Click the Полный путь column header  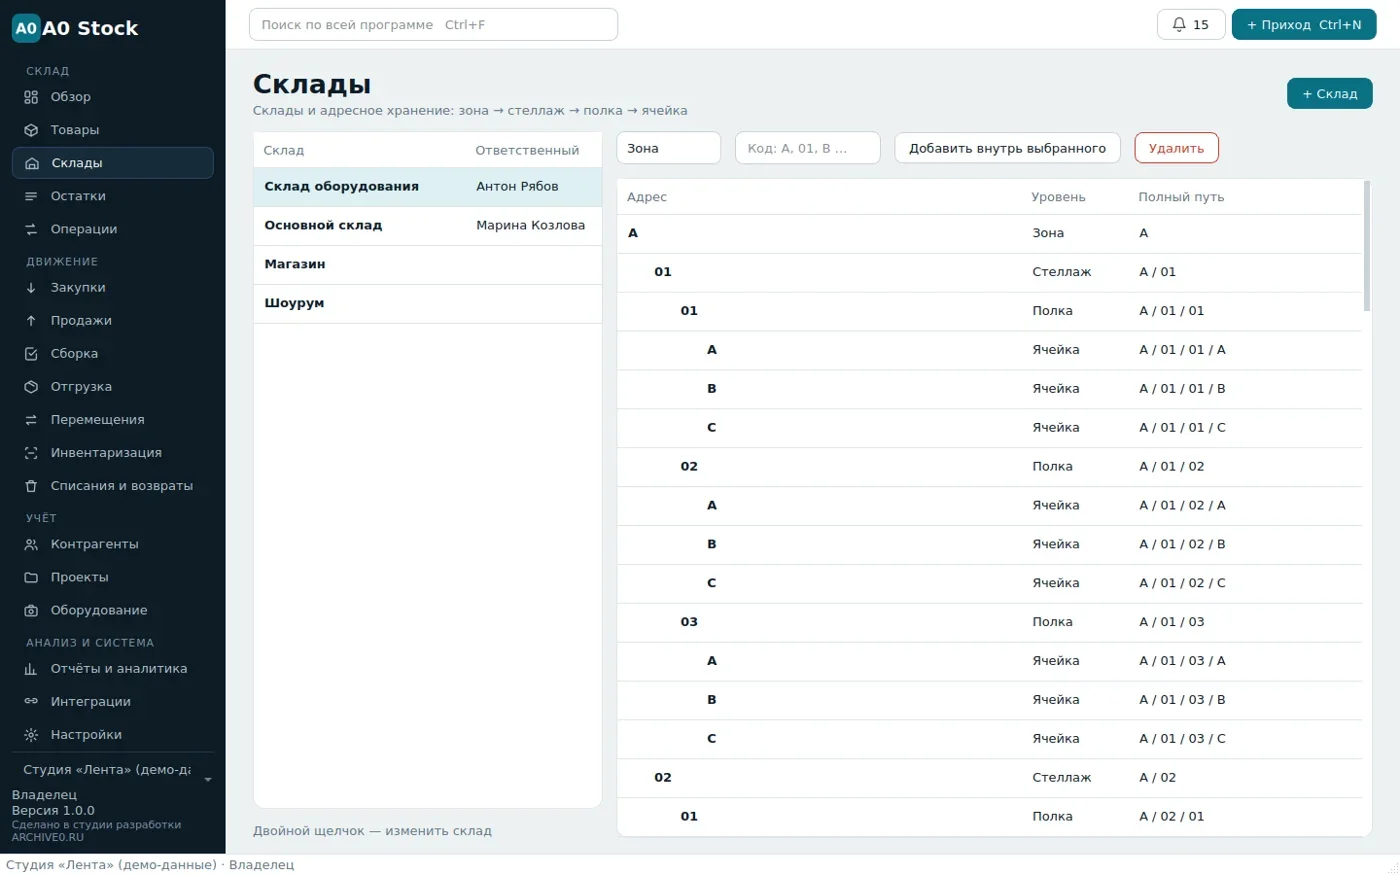[x=1181, y=198]
